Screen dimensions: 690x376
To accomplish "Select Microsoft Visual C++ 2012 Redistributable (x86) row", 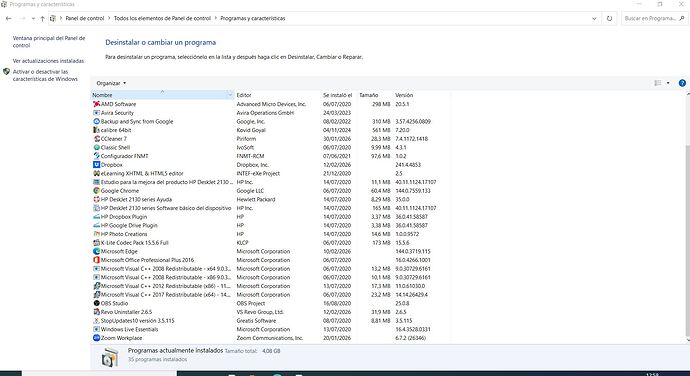I will [271, 286].
